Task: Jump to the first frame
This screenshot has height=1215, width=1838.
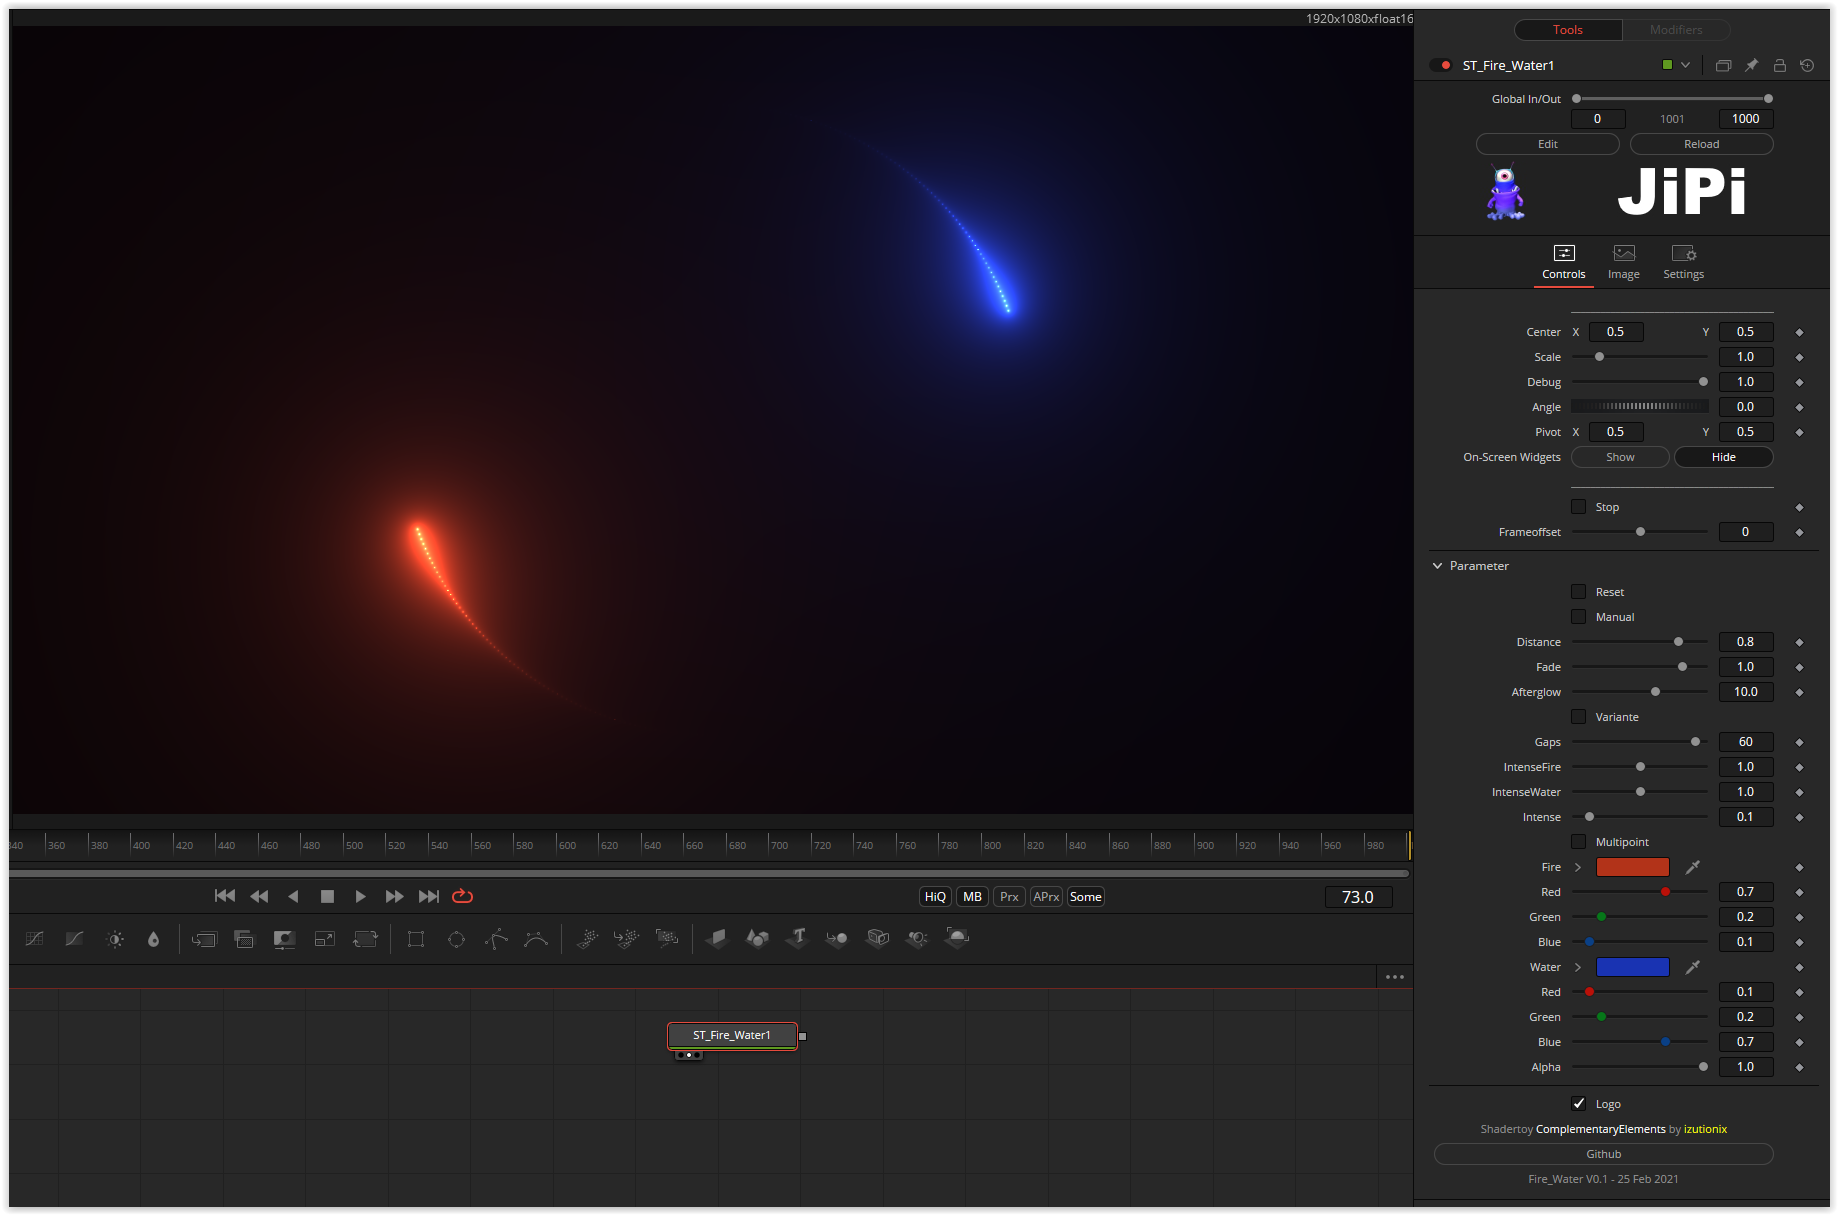Action: pos(225,896)
